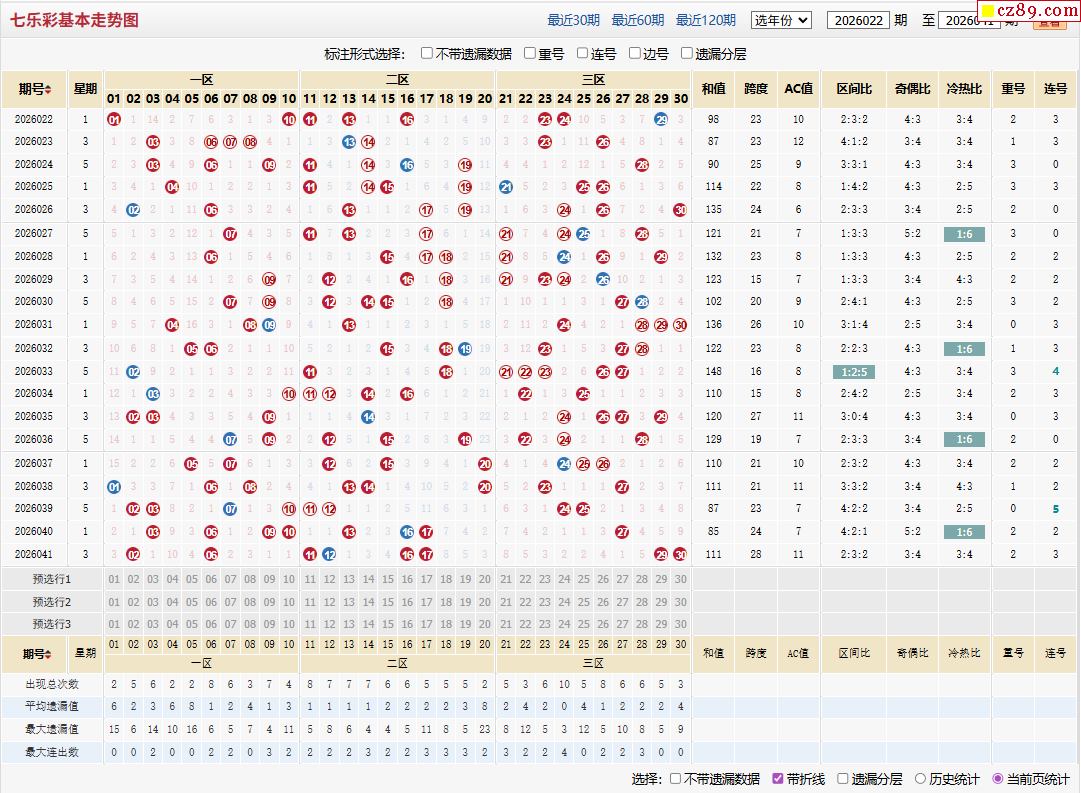
Task: Click red ball 20 in row 2026038
Action: 485,487
